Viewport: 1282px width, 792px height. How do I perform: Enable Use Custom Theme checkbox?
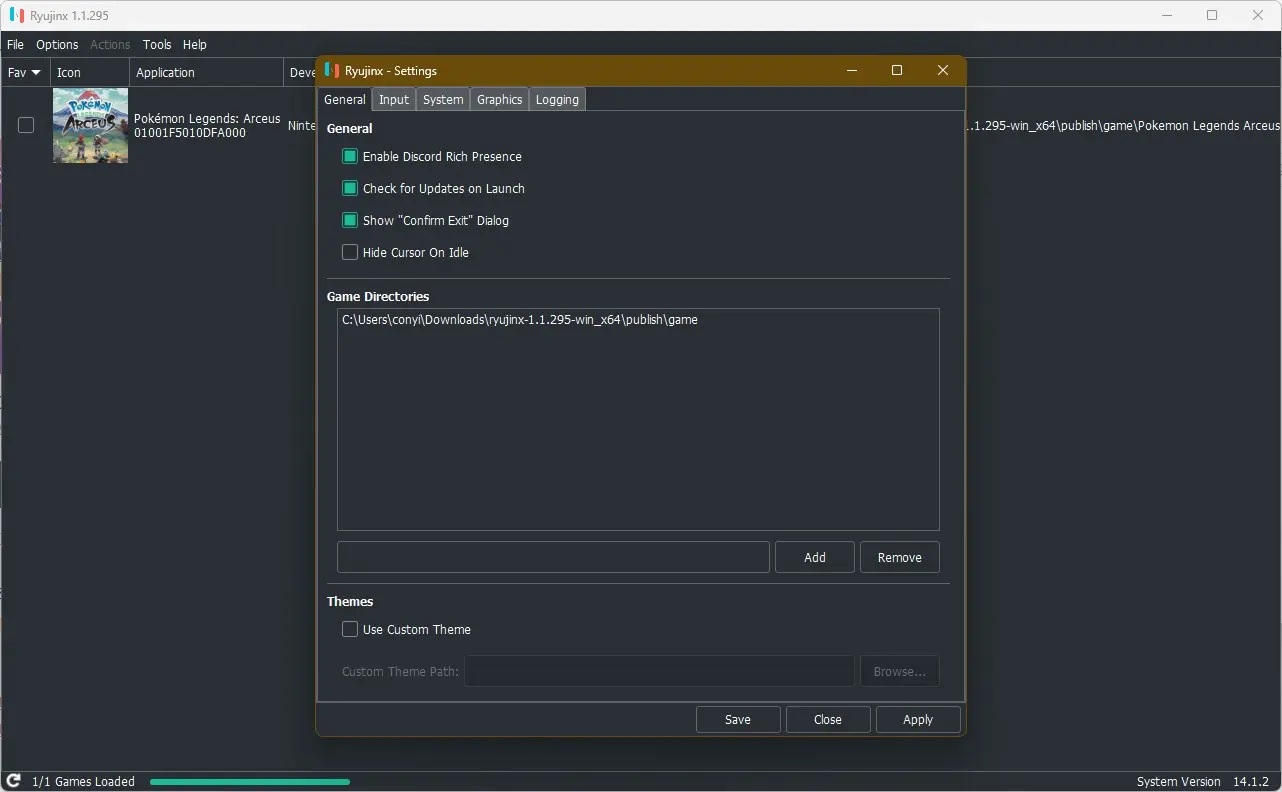point(350,629)
